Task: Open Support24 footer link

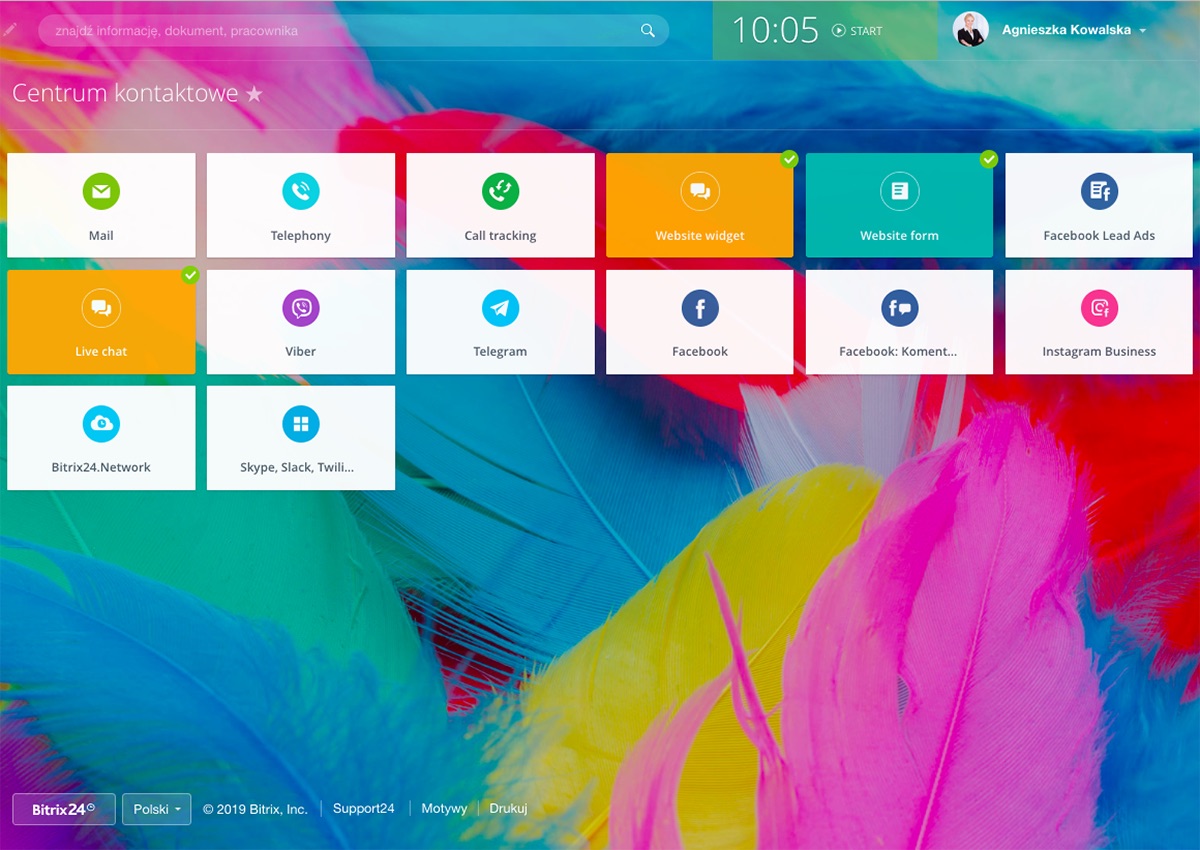Action: click(x=363, y=809)
